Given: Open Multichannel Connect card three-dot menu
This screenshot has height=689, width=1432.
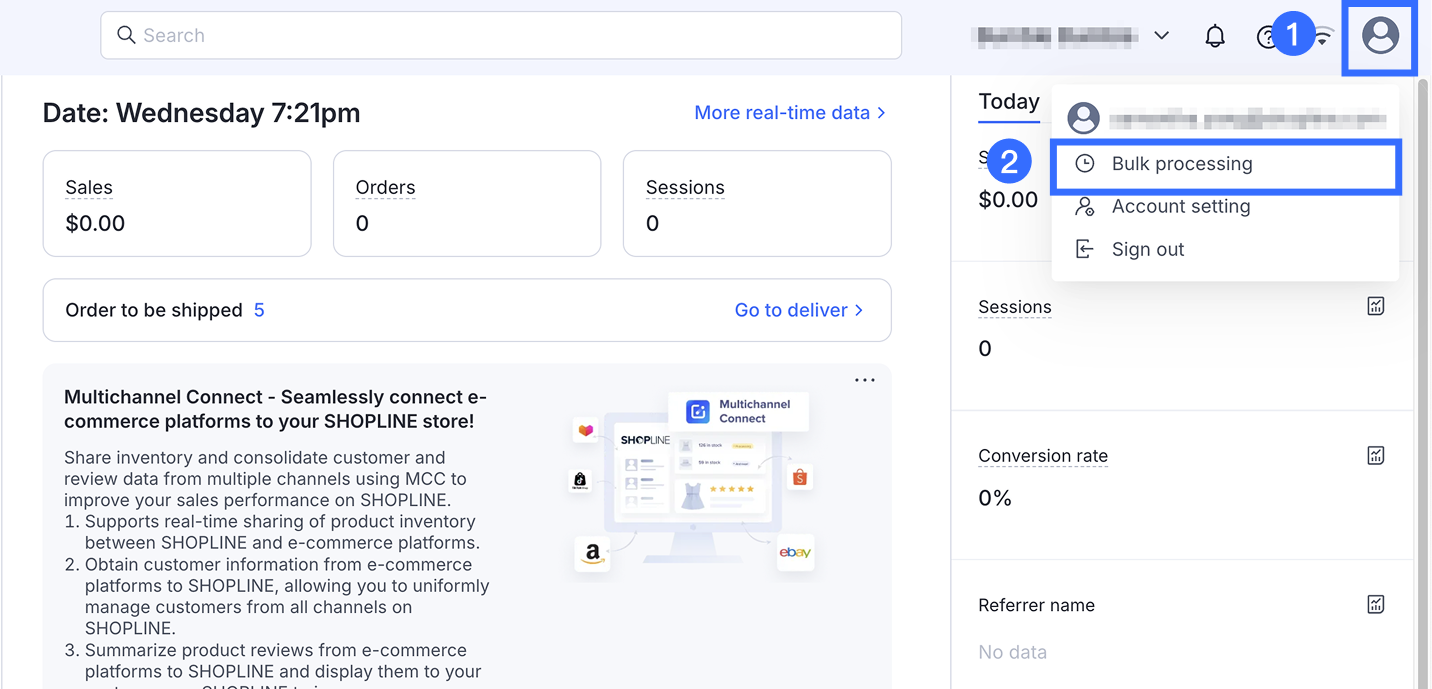Looking at the screenshot, I should point(865,380).
